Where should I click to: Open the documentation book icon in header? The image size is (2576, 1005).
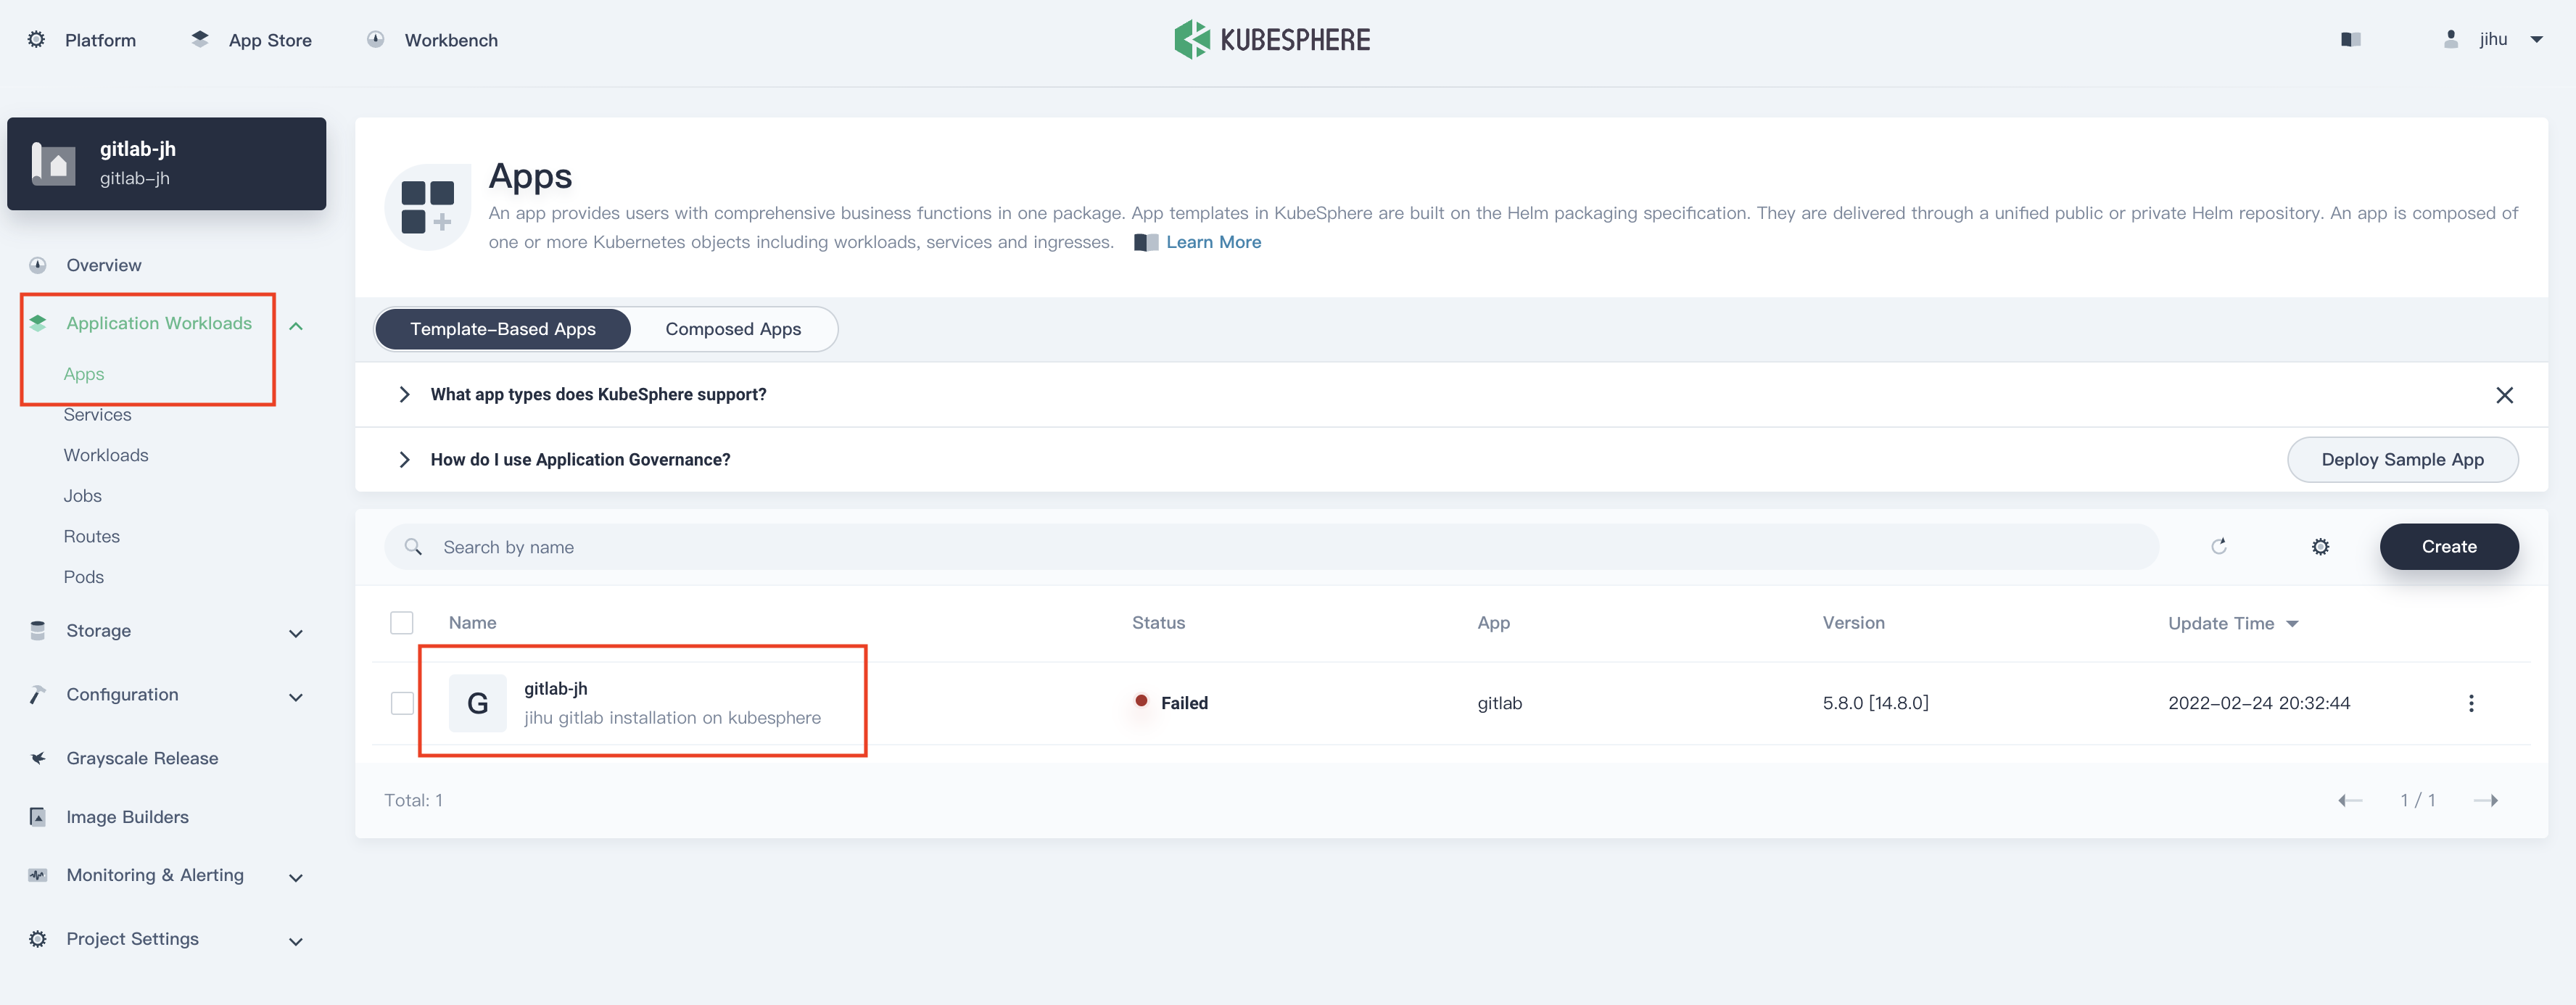tap(2351, 40)
